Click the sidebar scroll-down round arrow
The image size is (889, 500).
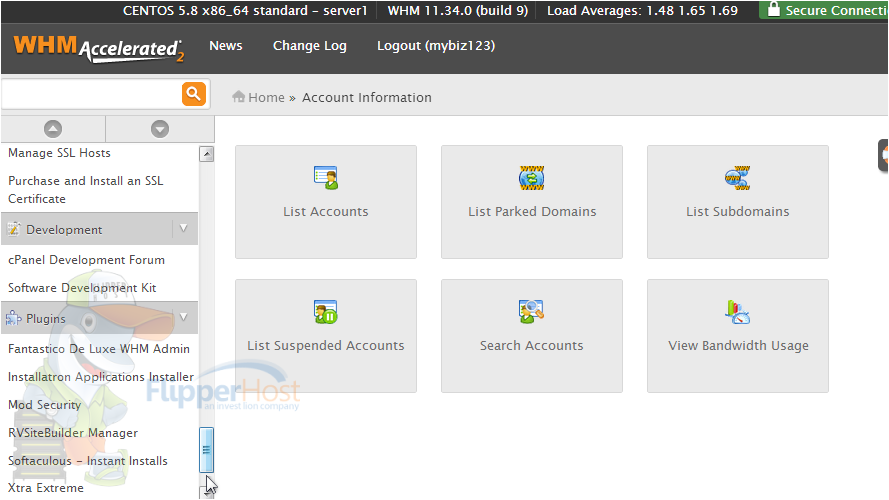pos(160,129)
